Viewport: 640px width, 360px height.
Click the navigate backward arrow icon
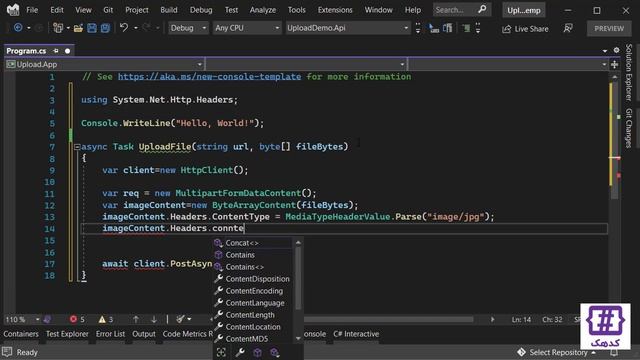click(x=18, y=28)
